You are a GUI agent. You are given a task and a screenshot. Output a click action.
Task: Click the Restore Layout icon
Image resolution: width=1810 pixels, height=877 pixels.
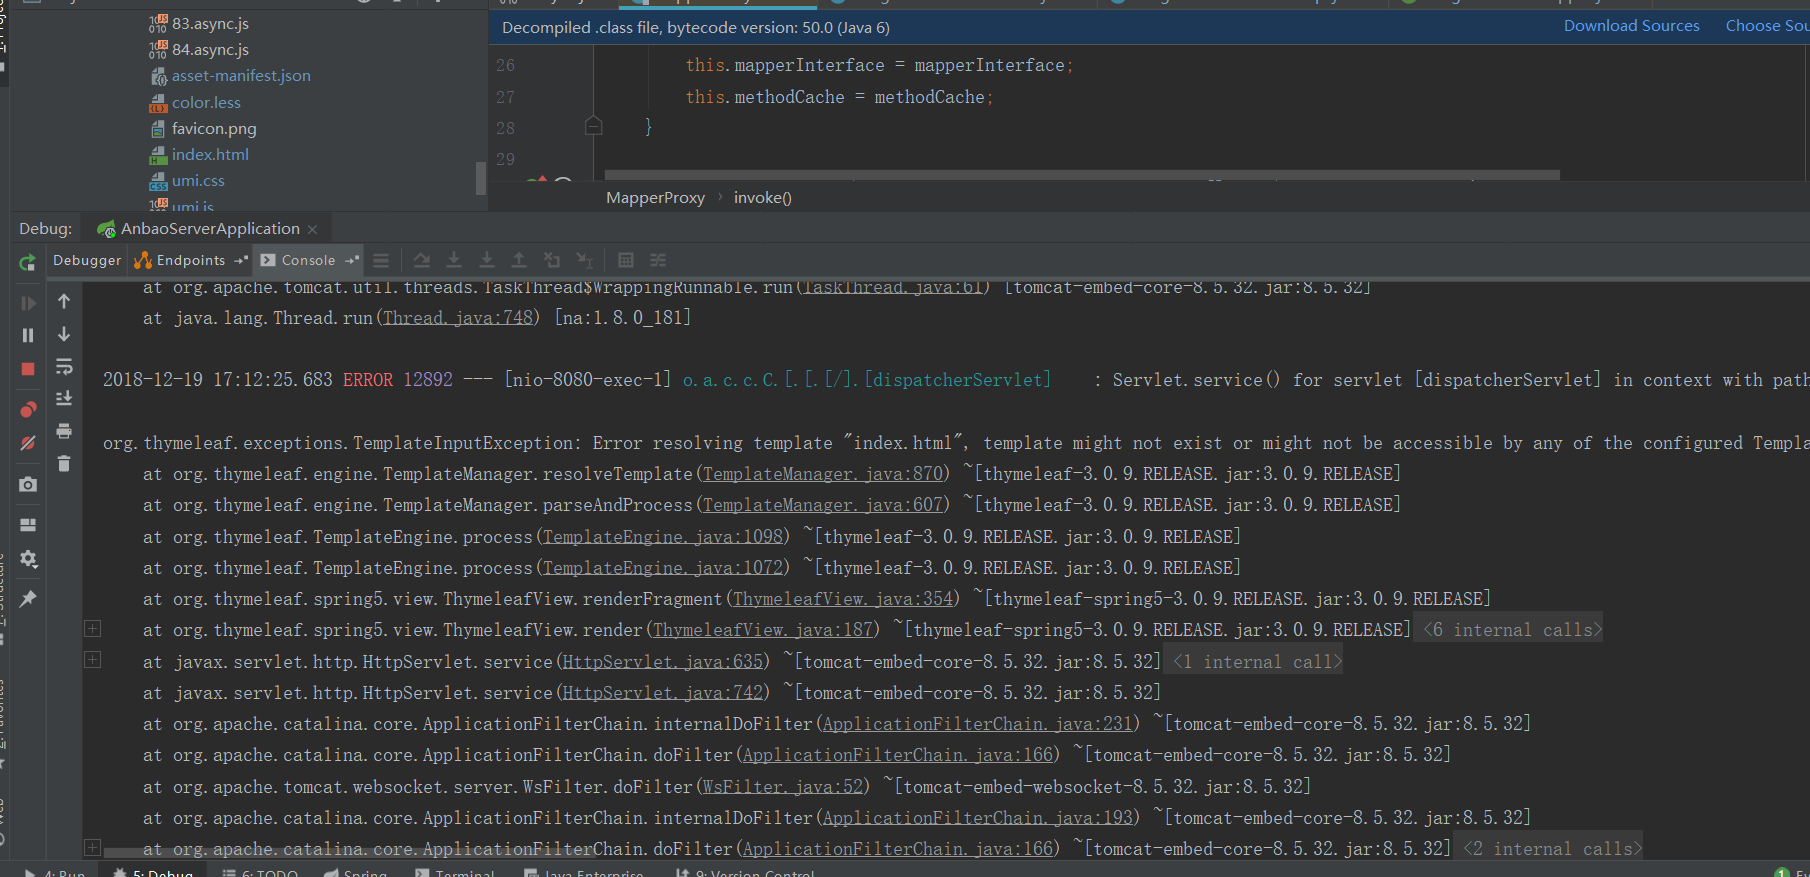coord(28,525)
